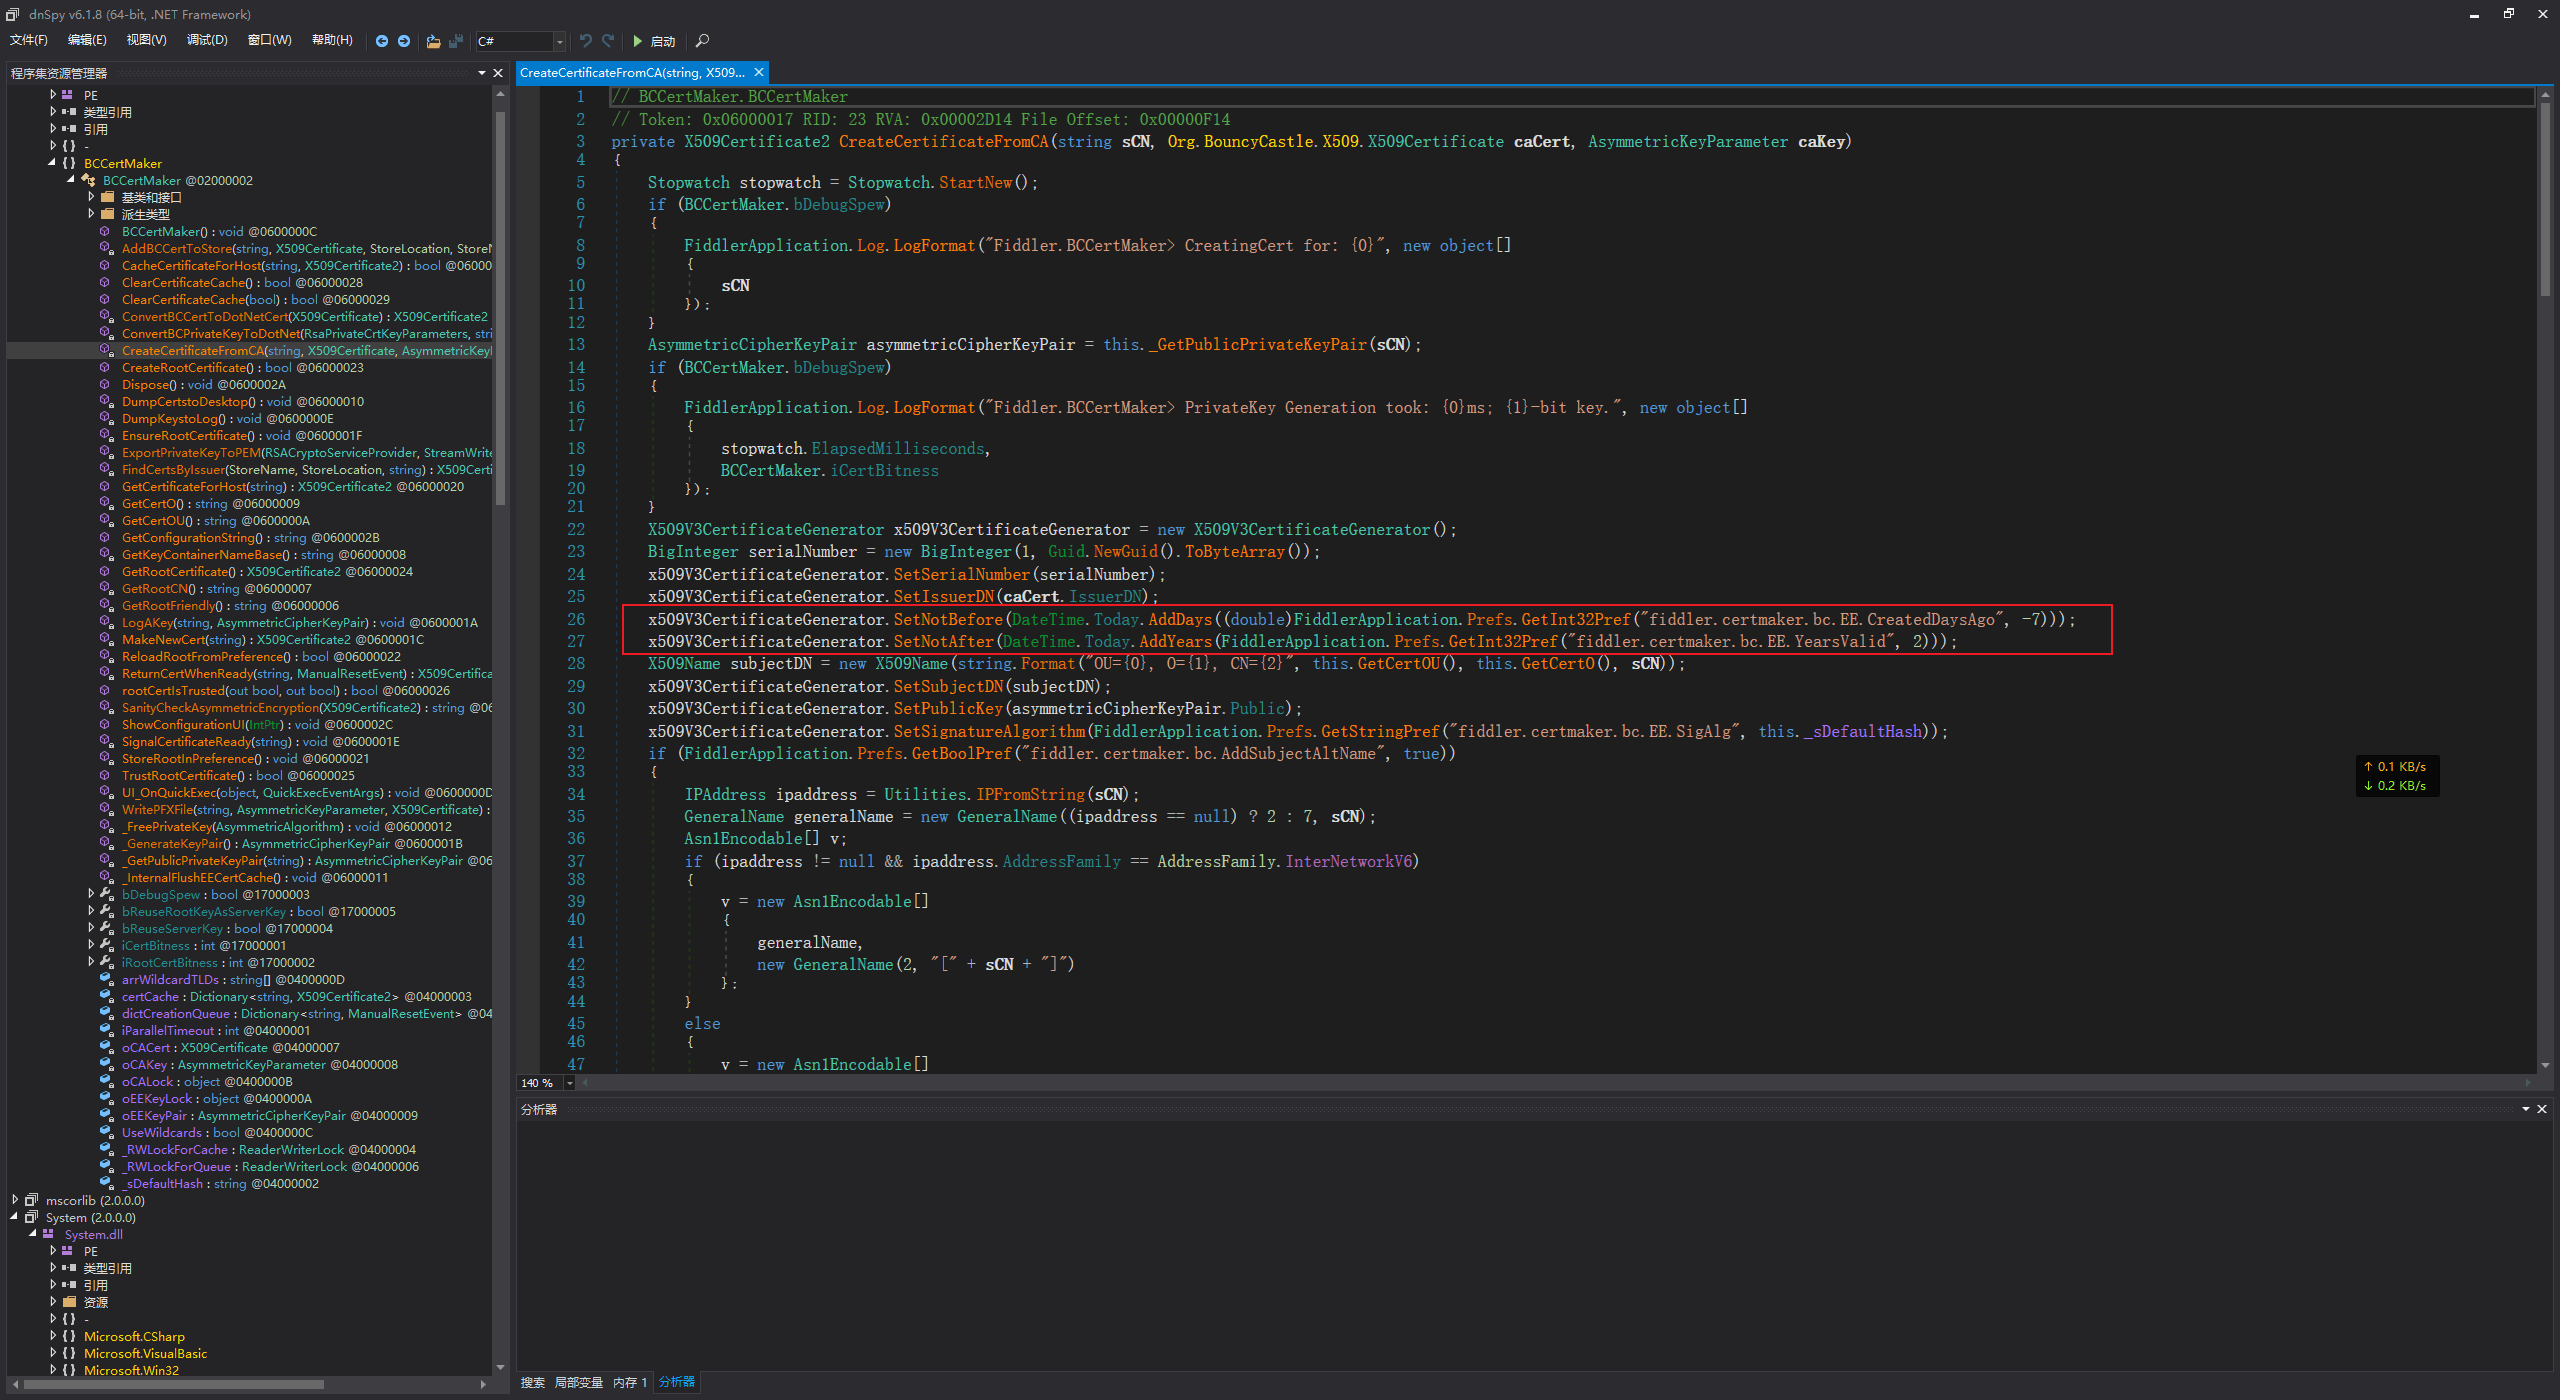Click the code editor vertical scrollbar thumb
The image size is (2560, 1400).
2545,198
